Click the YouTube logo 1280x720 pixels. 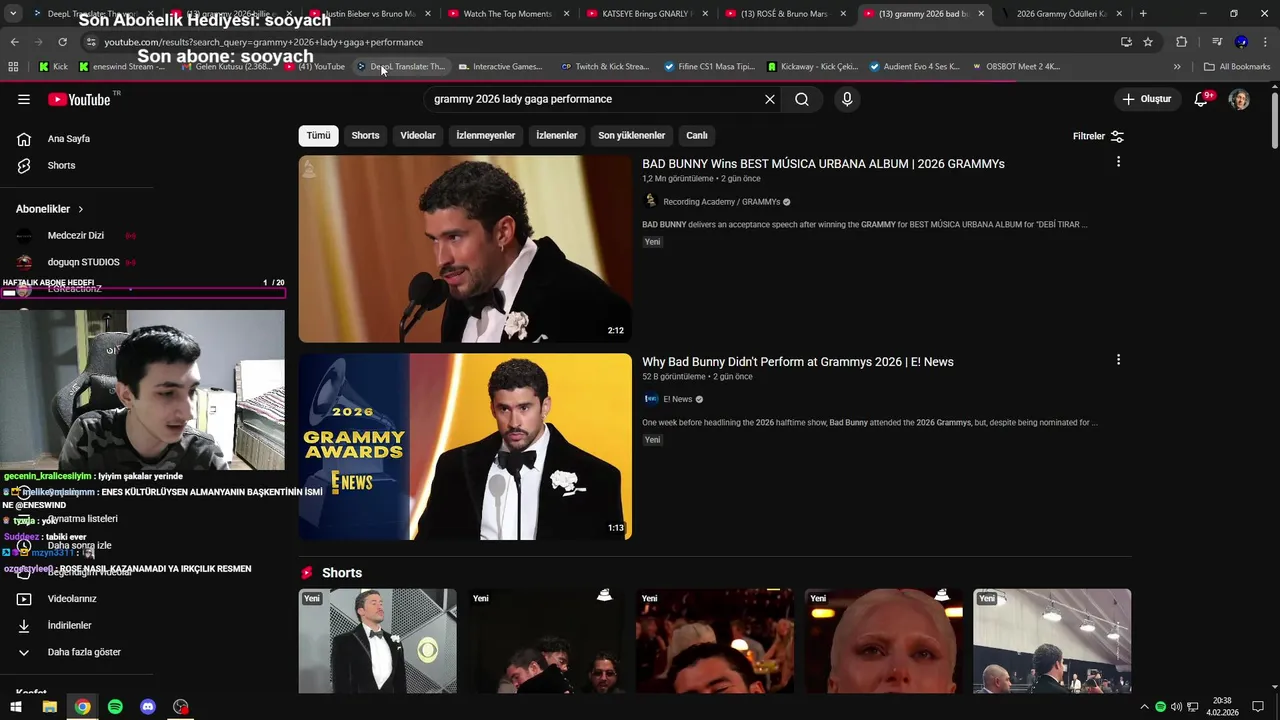79,99
